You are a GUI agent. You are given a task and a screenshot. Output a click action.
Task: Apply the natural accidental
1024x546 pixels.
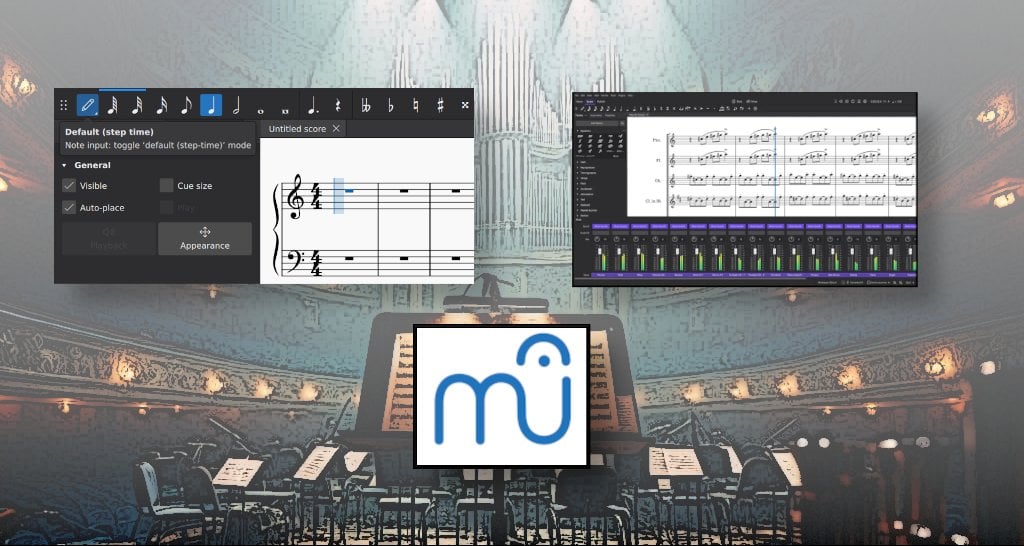coord(415,105)
